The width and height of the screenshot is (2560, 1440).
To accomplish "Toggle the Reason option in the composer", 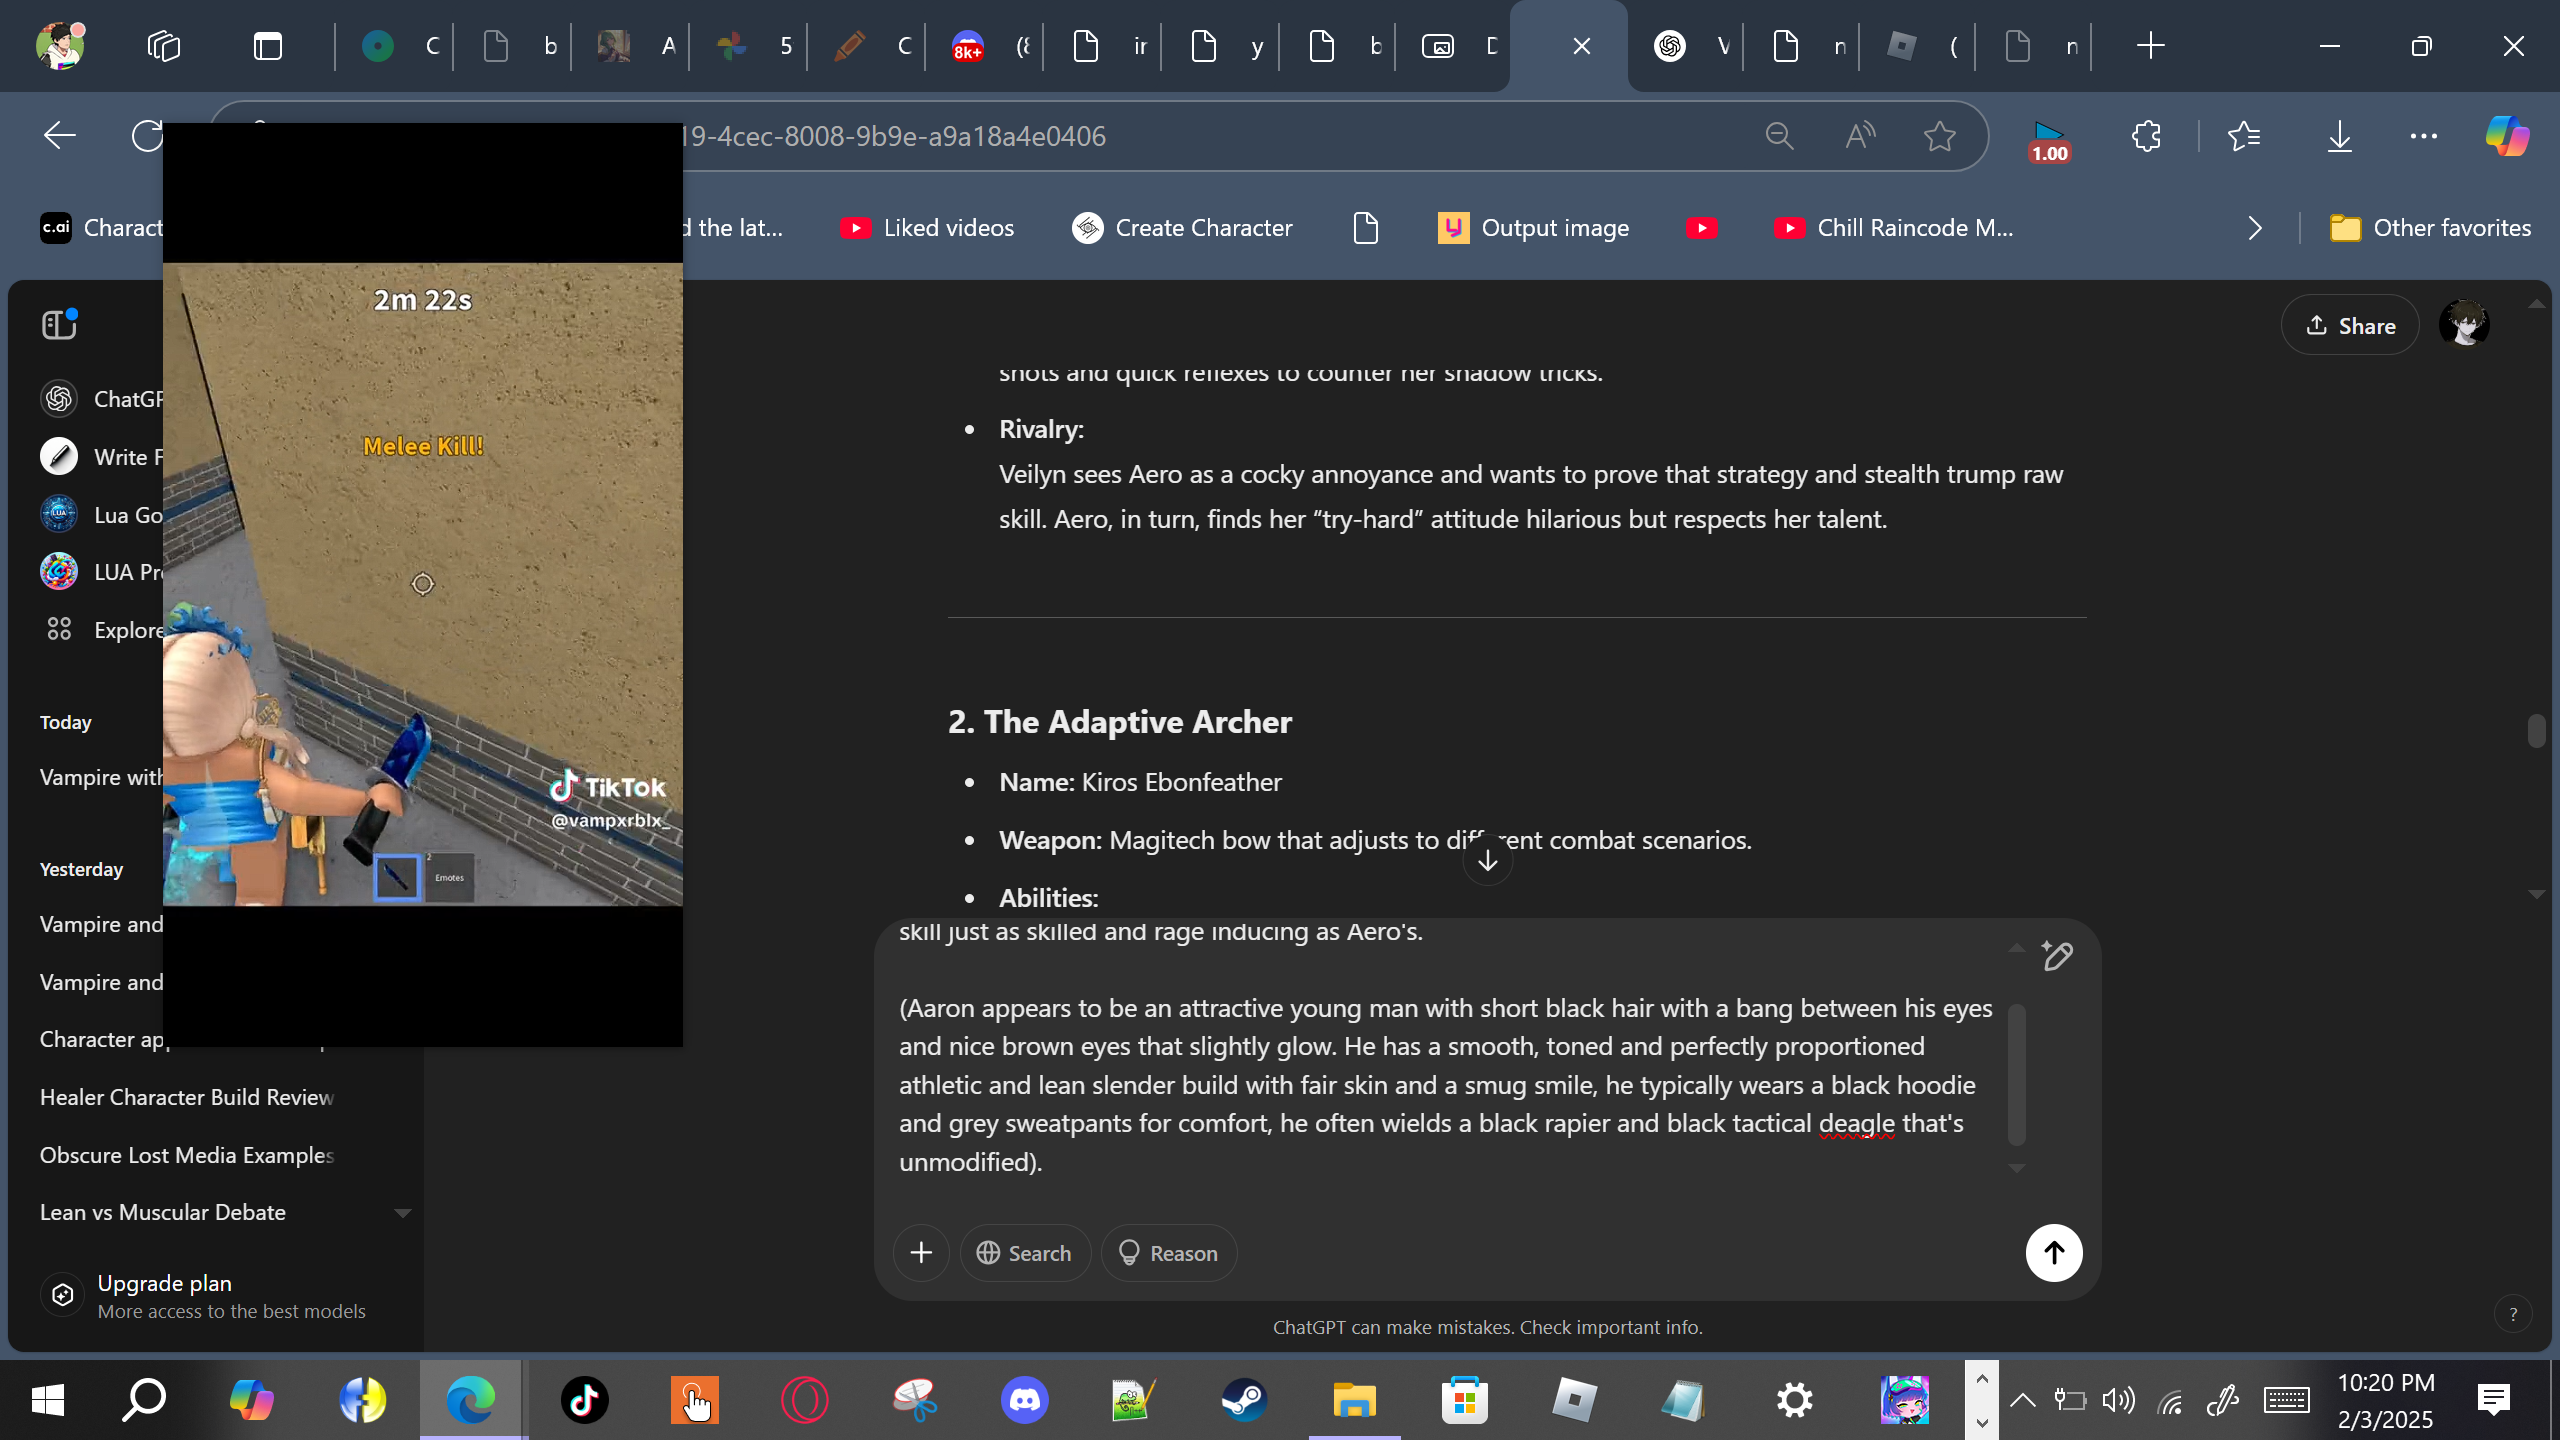I will (x=1169, y=1253).
